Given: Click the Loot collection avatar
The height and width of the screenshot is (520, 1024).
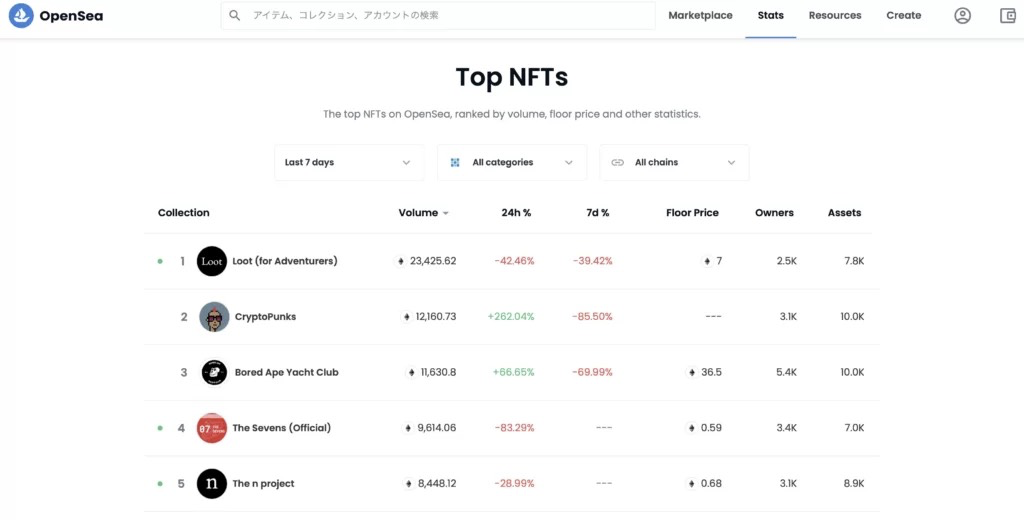Looking at the screenshot, I should (x=212, y=261).
